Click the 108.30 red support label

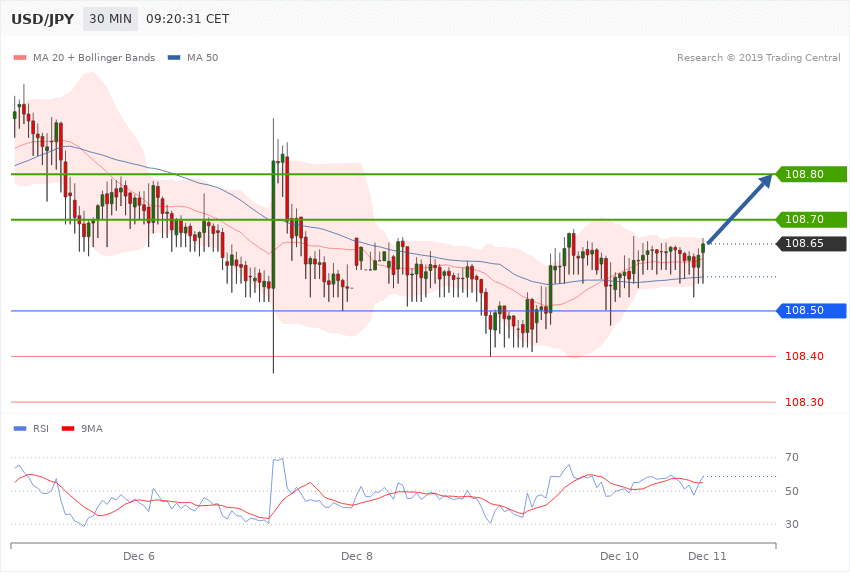click(804, 402)
